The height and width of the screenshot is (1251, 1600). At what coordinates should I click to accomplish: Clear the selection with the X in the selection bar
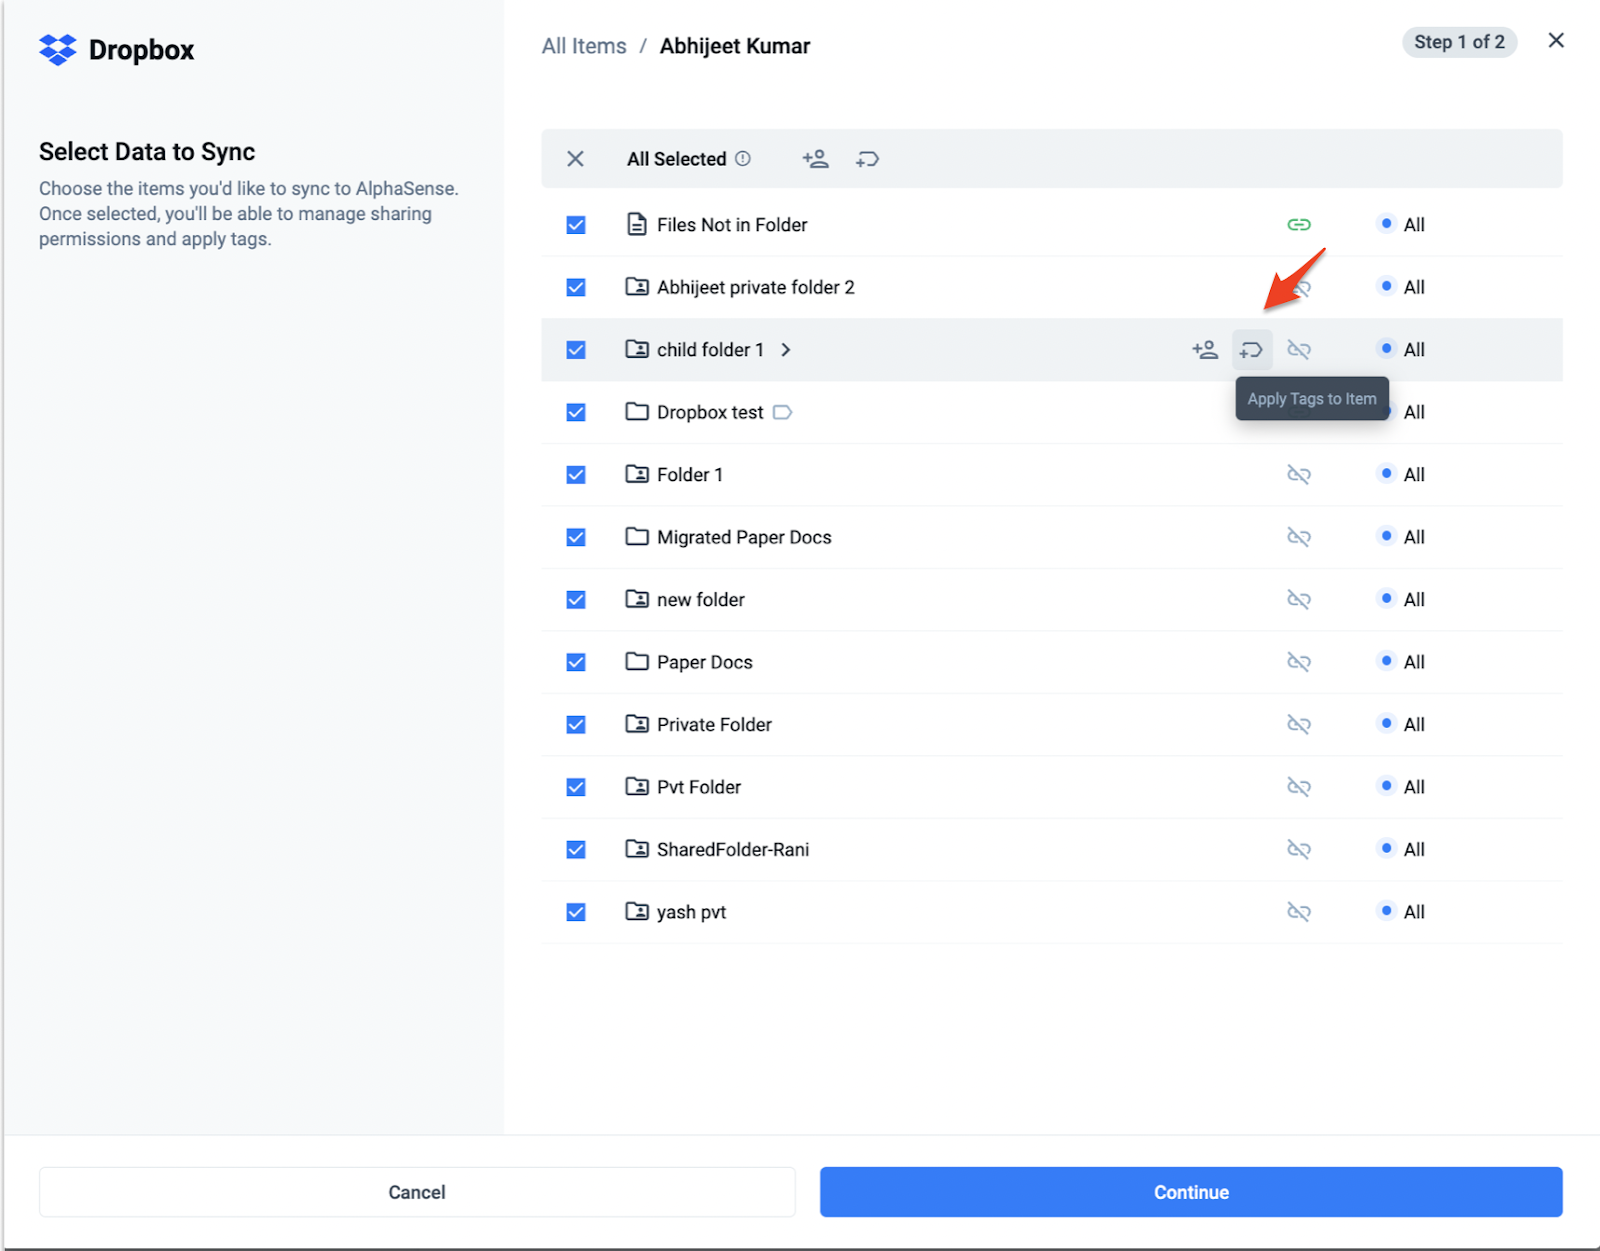click(575, 159)
